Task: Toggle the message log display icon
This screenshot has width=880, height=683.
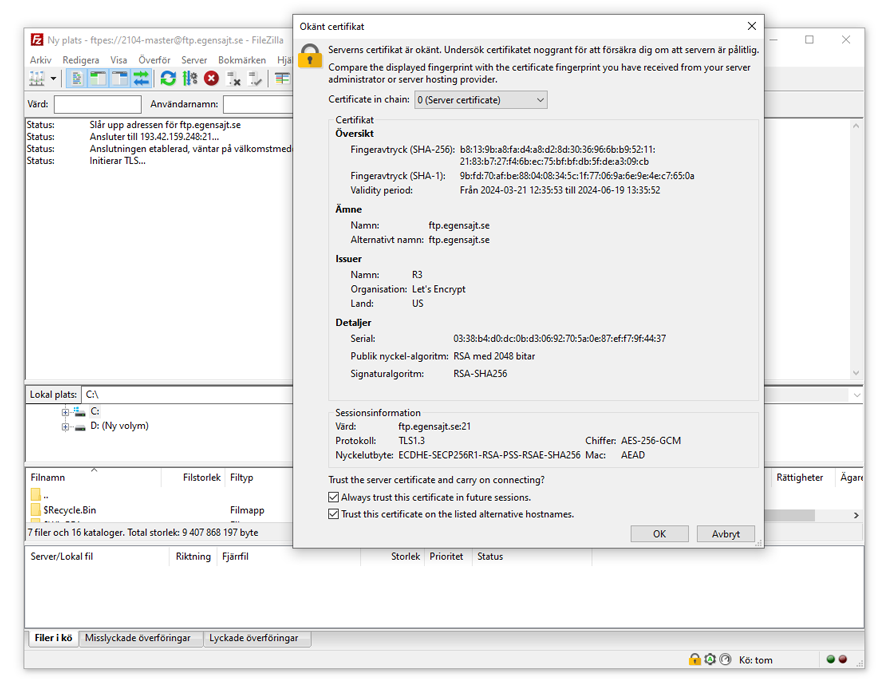Action: click(x=77, y=78)
